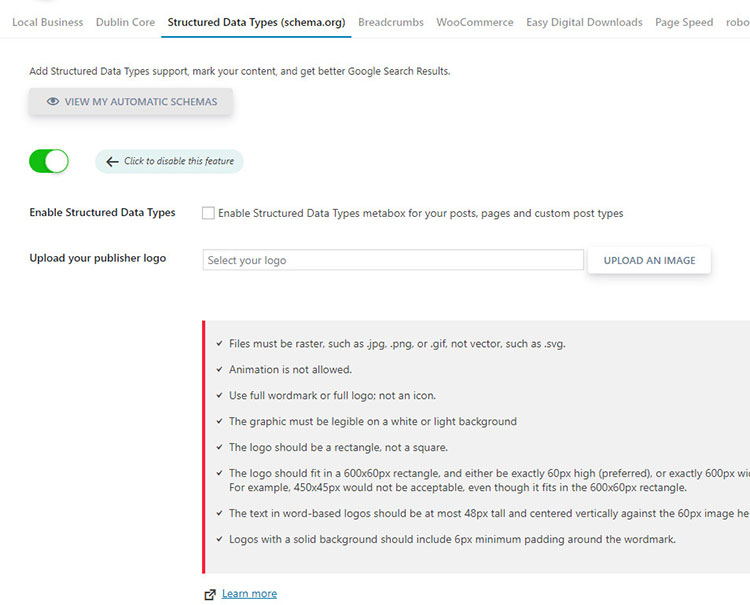750x605 pixels.
Task: Open the WooCommerce tab
Action: point(475,22)
